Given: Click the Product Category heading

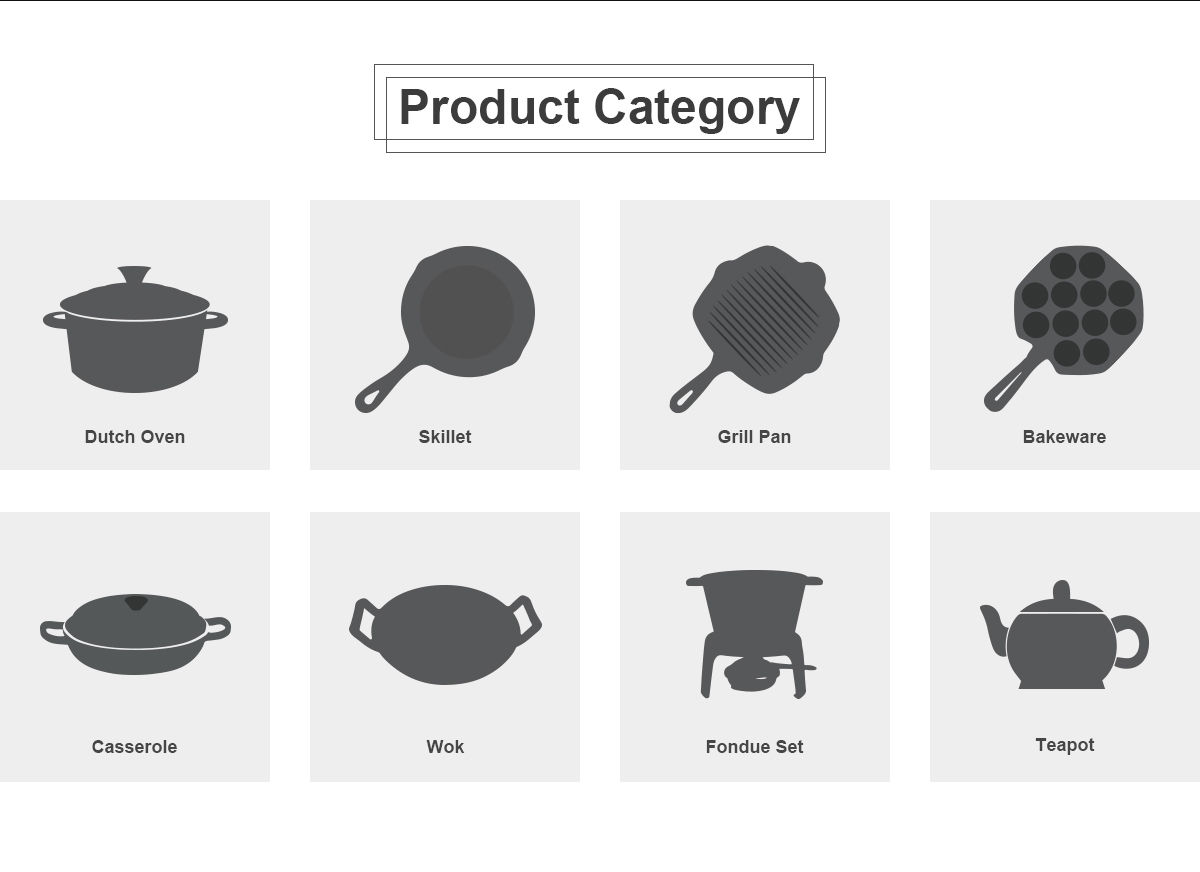Looking at the screenshot, I should (x=599, y=108).
